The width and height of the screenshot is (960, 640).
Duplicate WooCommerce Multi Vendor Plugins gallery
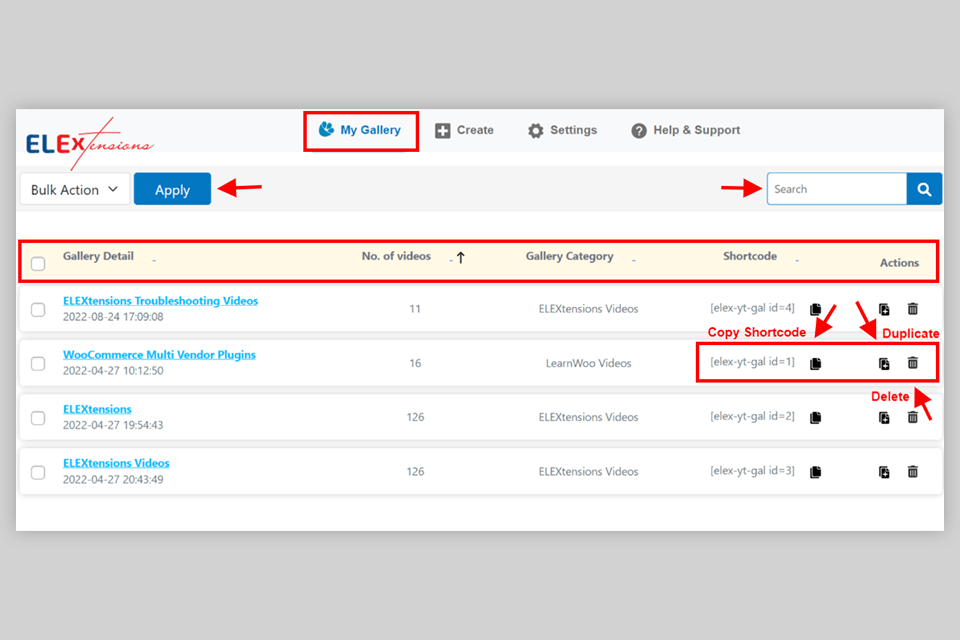pos(884,364)
